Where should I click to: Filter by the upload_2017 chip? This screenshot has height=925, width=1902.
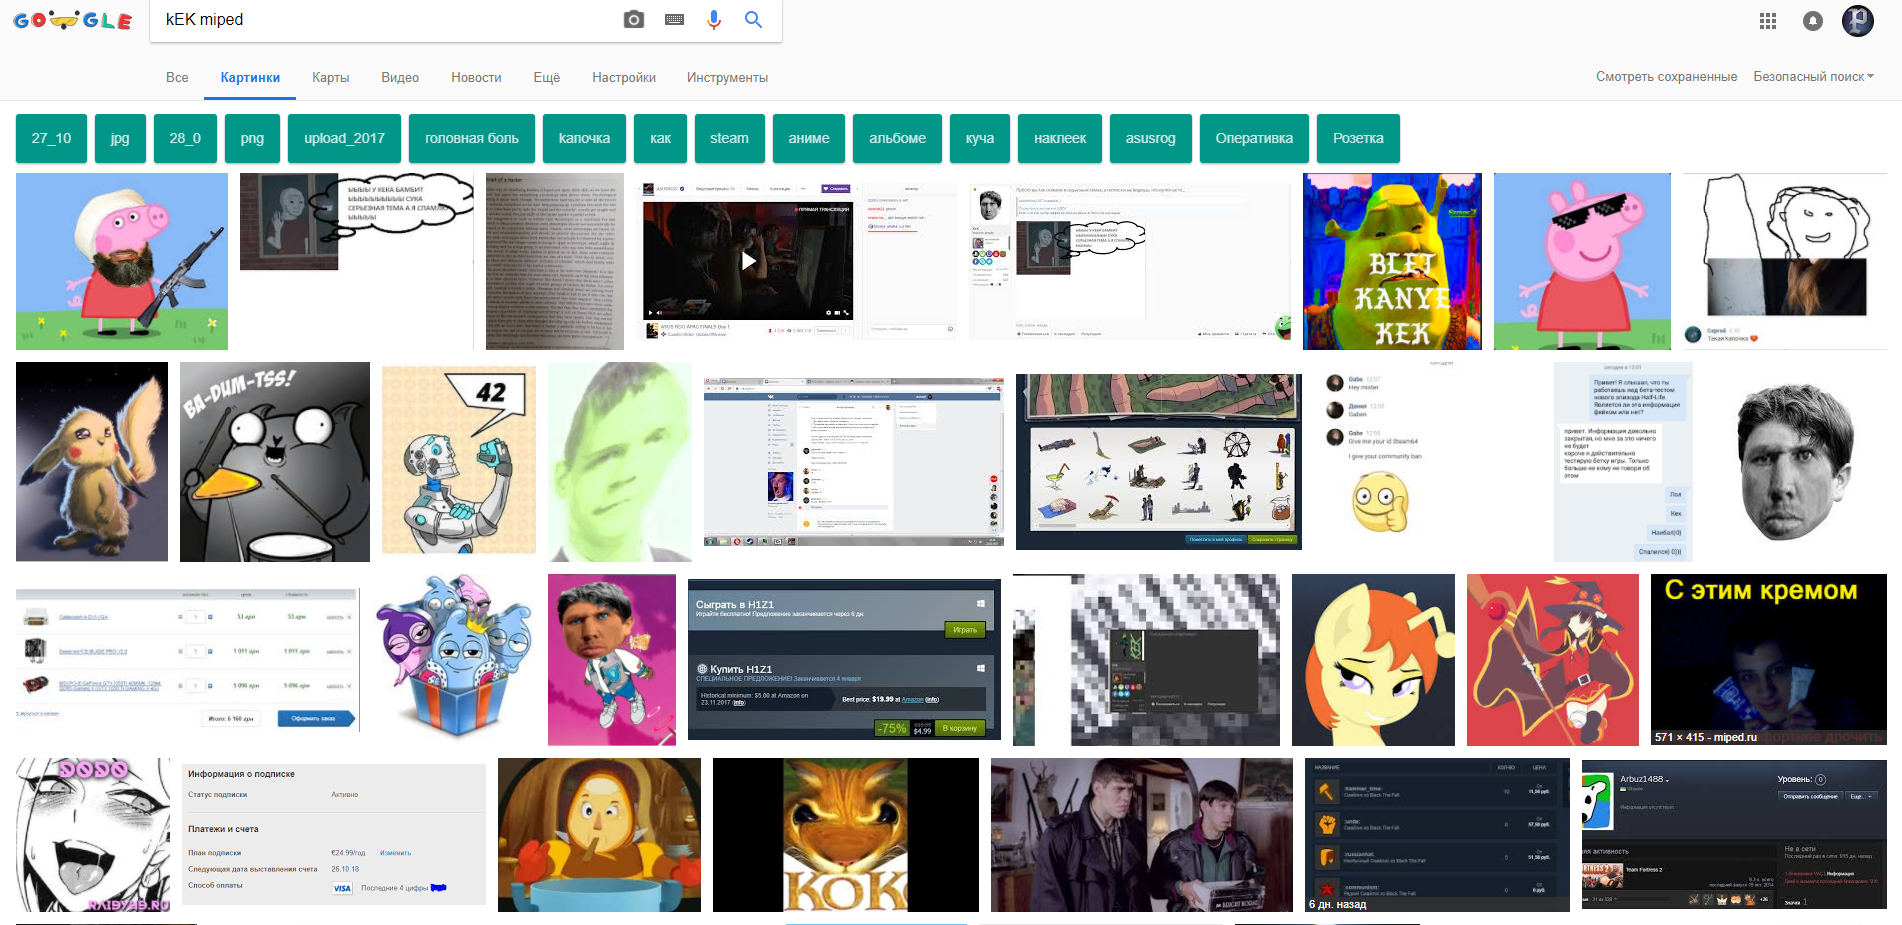[344, 138]
